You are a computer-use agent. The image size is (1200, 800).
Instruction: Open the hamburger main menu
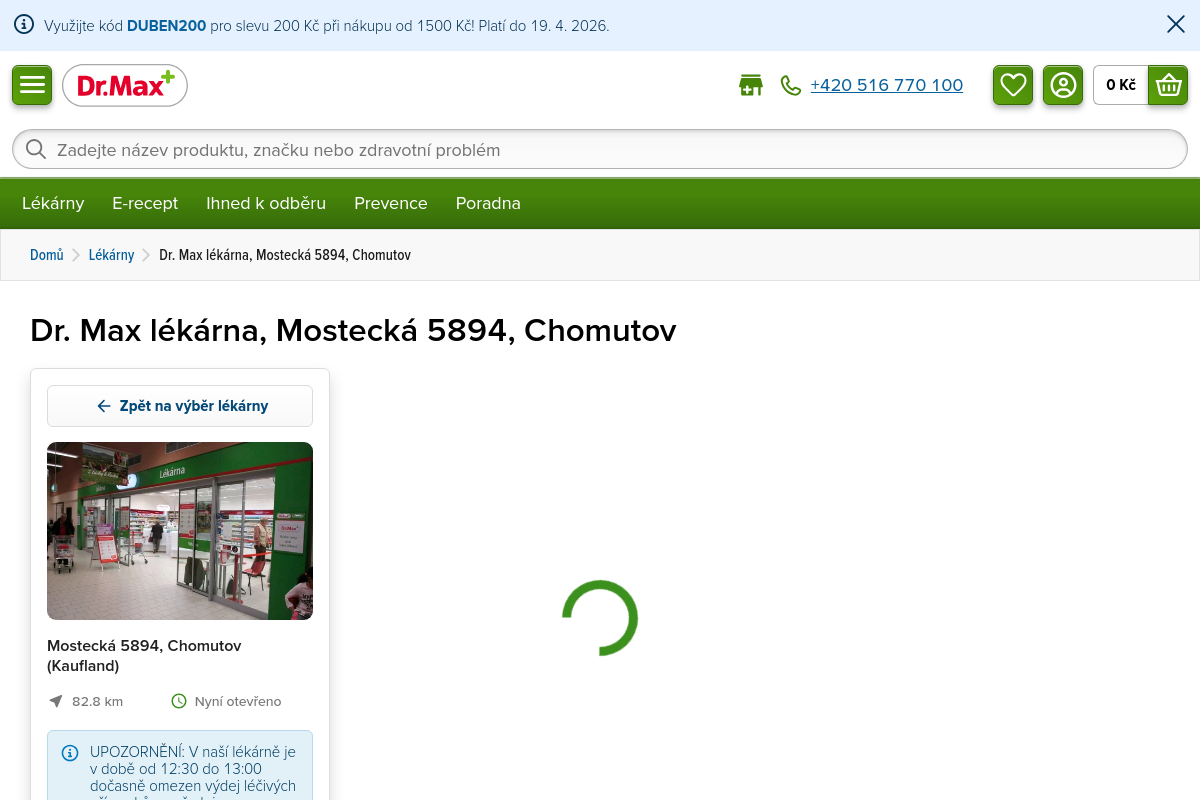coord(32,85)
